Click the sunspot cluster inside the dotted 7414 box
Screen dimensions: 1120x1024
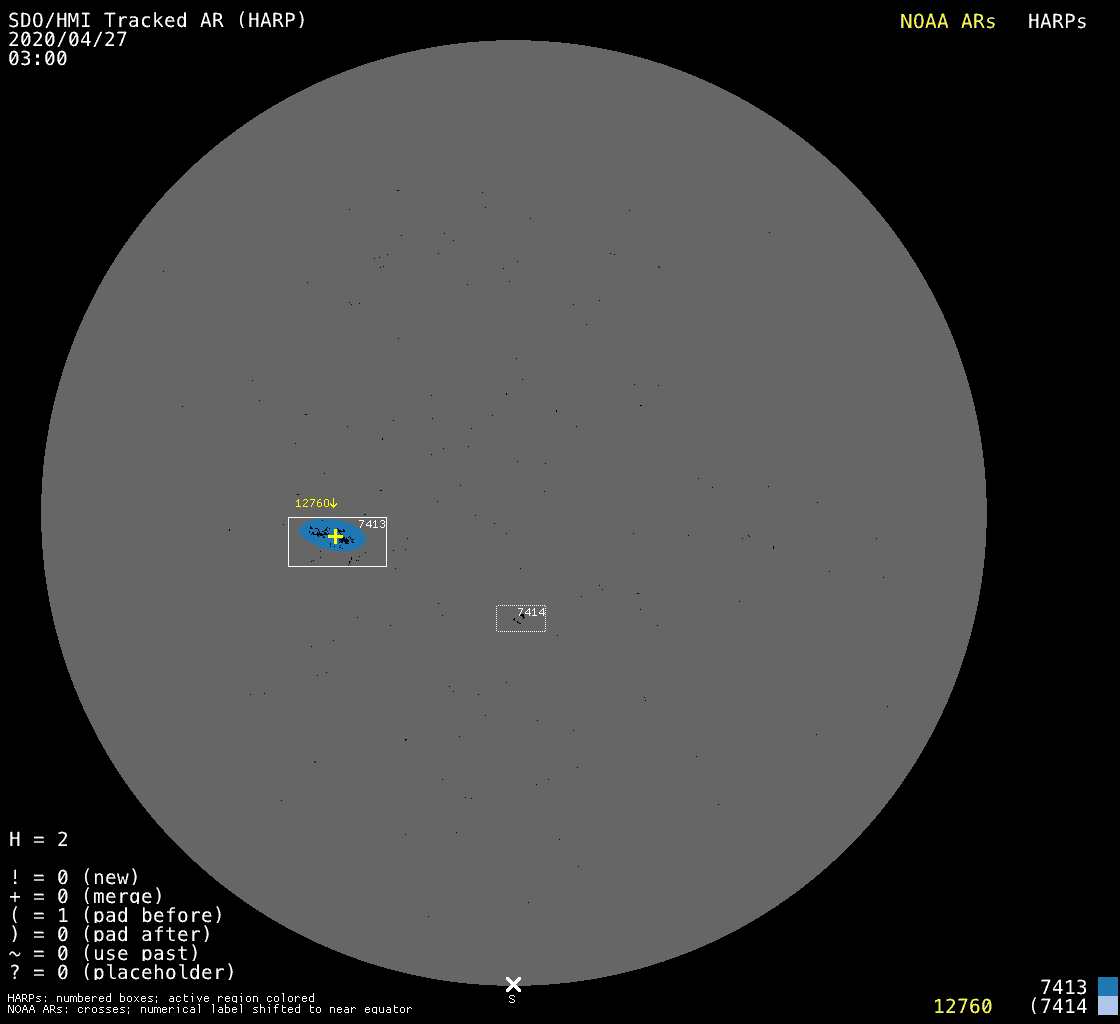[519, 620]
